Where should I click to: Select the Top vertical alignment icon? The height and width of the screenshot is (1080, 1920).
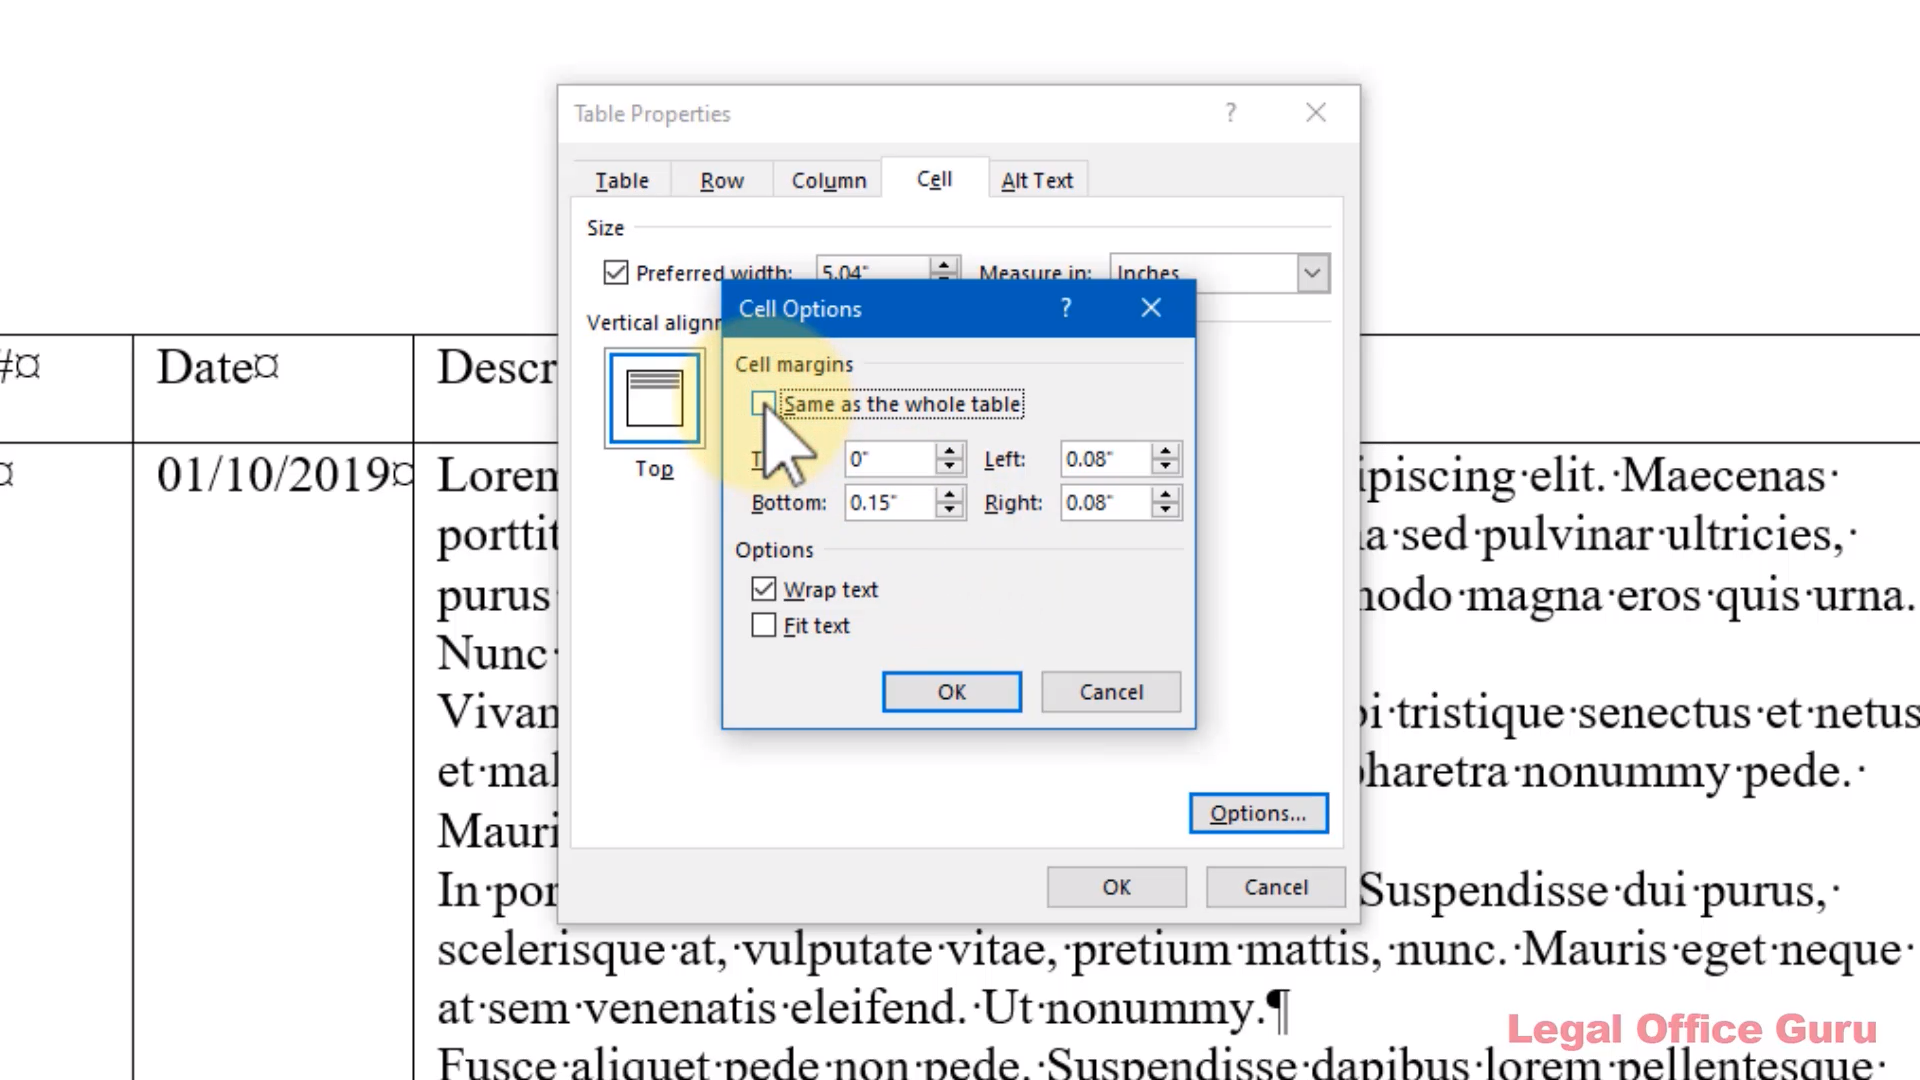click(x=653, y=397)
